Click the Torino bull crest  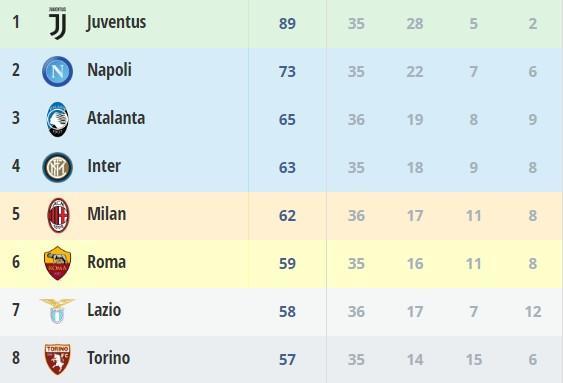[x=57, y=359]
